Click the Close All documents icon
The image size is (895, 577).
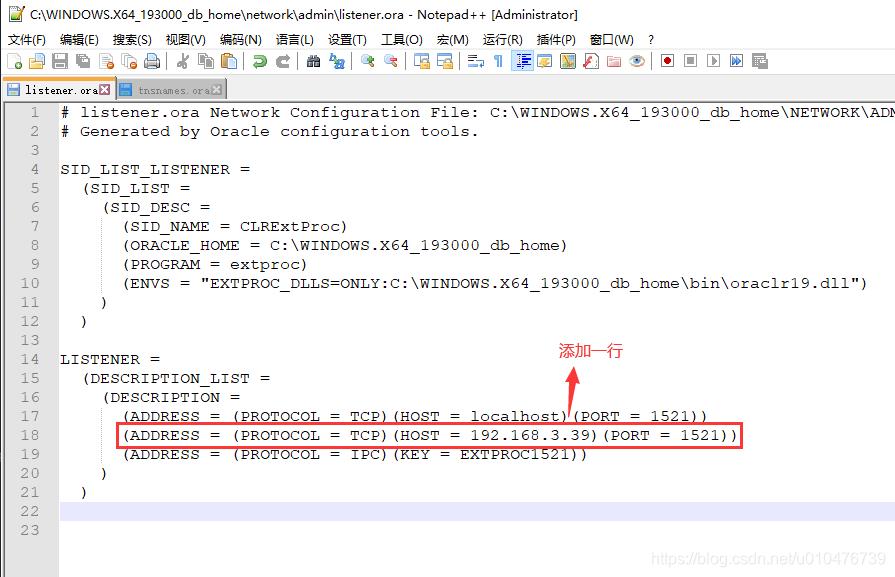click(x=130, y=61)
